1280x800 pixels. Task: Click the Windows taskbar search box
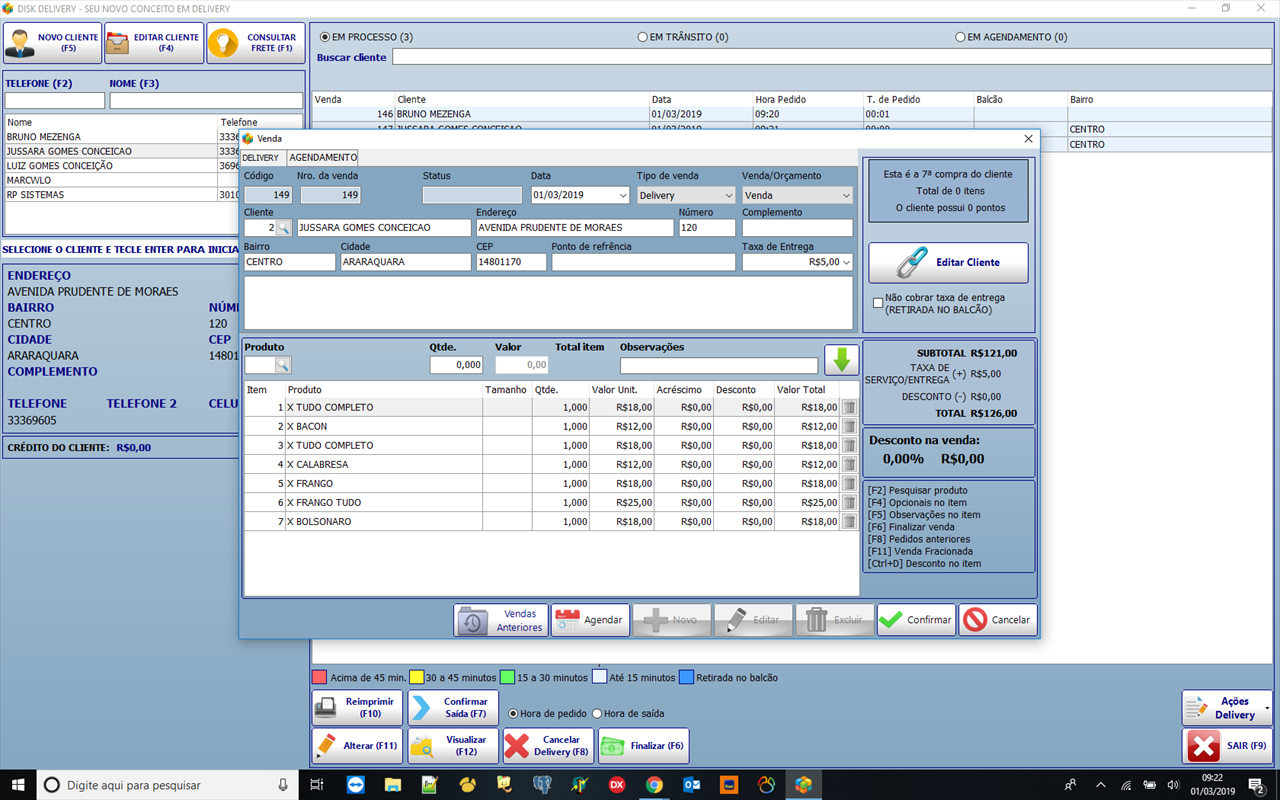coord(169,785)
